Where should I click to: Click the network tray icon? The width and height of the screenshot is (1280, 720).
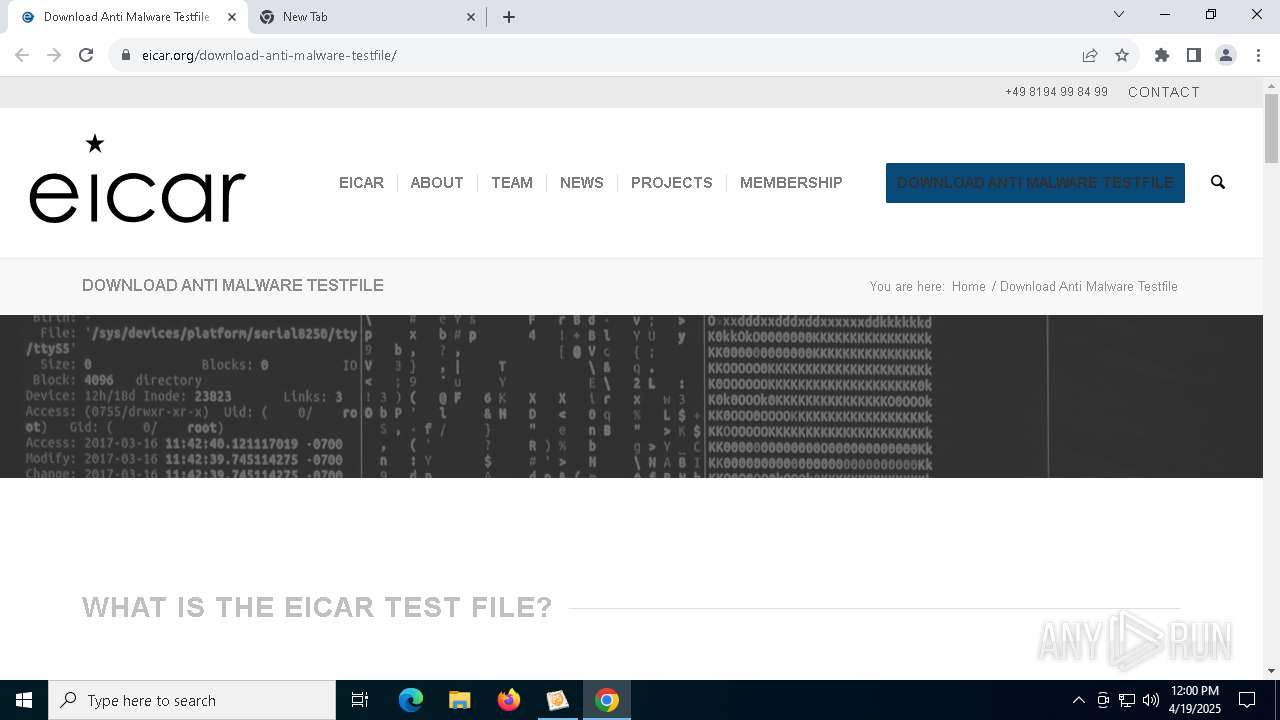(x=1127, y=700)
